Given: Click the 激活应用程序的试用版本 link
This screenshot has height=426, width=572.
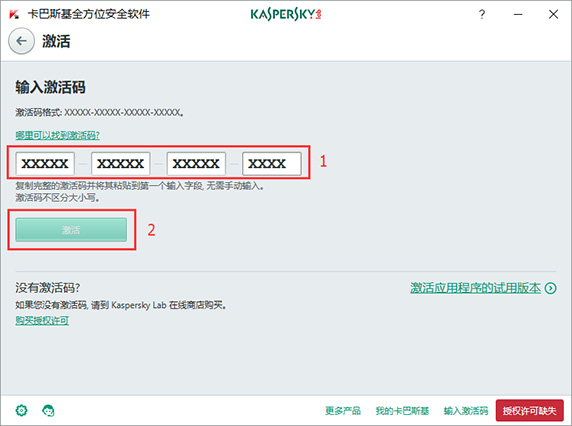Looking at the screenshot, I should click(475, 288).
